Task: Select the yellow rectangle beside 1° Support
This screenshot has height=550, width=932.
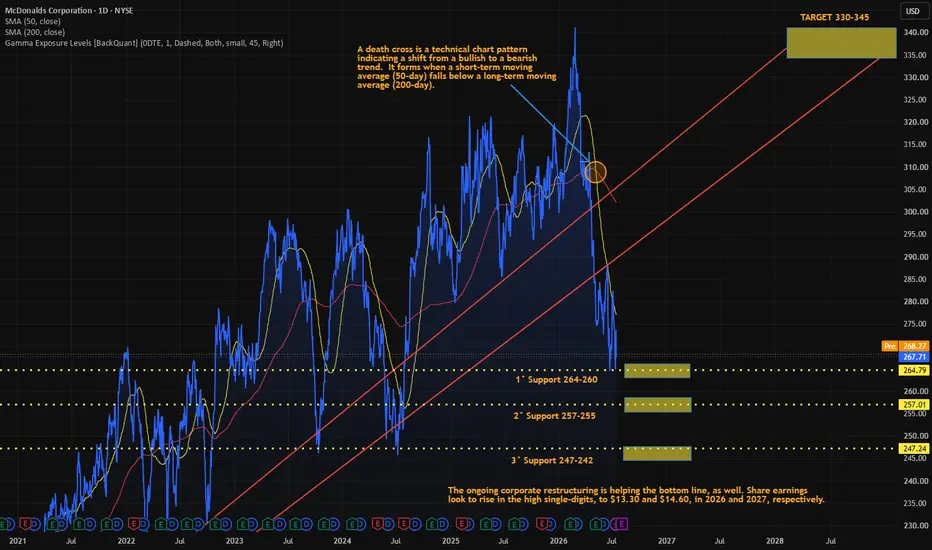Action: (x=657, y=371)
